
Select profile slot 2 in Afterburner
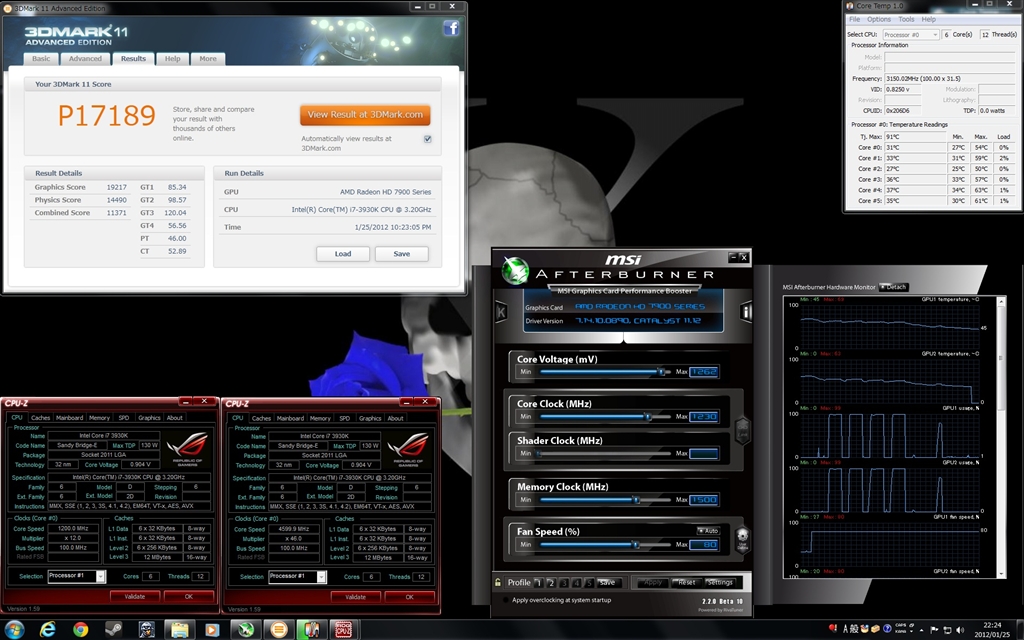(551, 583)
